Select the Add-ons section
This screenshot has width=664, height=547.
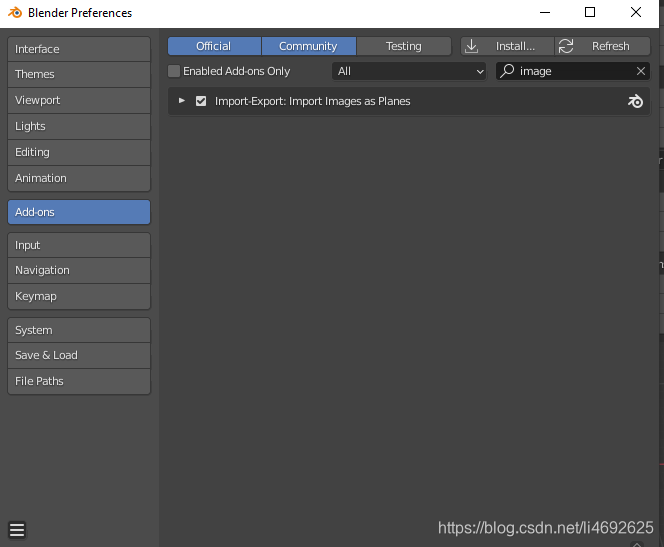79,212
